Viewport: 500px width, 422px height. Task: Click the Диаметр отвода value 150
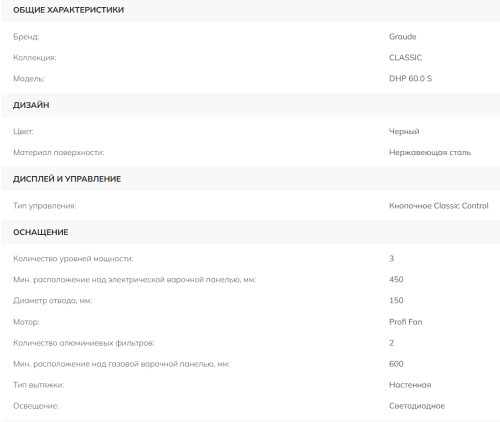pos(396,300)
